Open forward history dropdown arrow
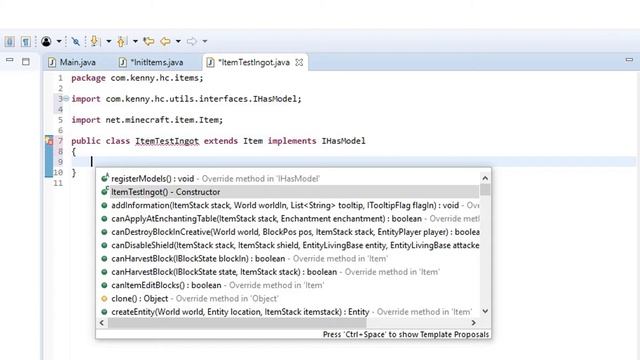The image size is (640, 360). click(204, 41)
